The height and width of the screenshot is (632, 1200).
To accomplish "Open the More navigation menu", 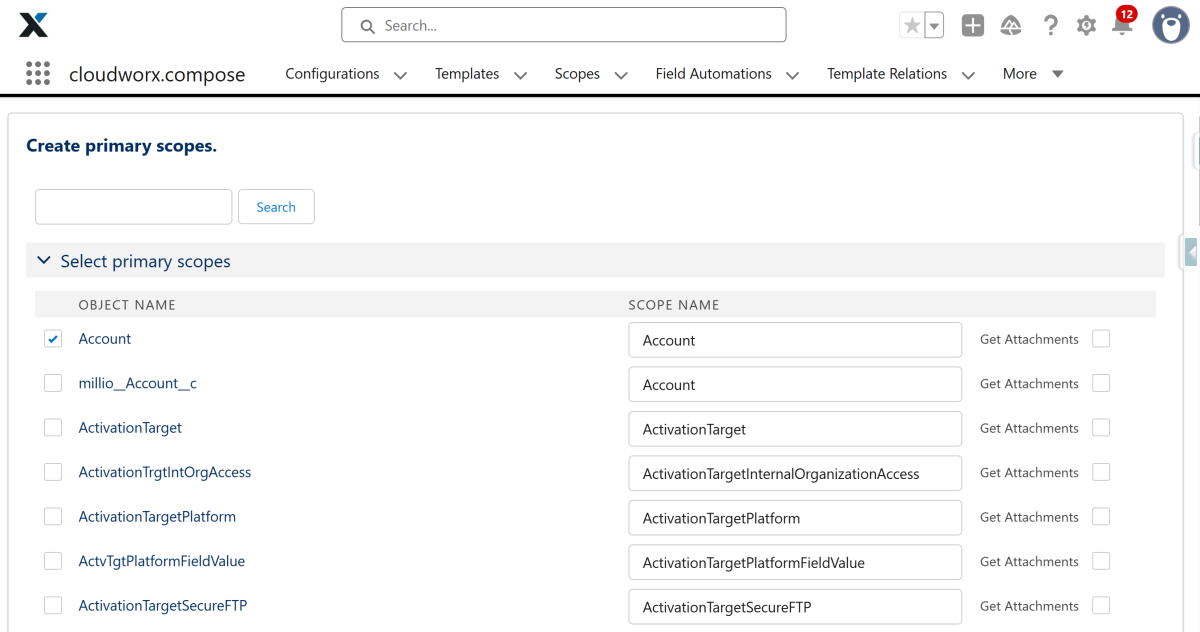I will point(1033,73).
